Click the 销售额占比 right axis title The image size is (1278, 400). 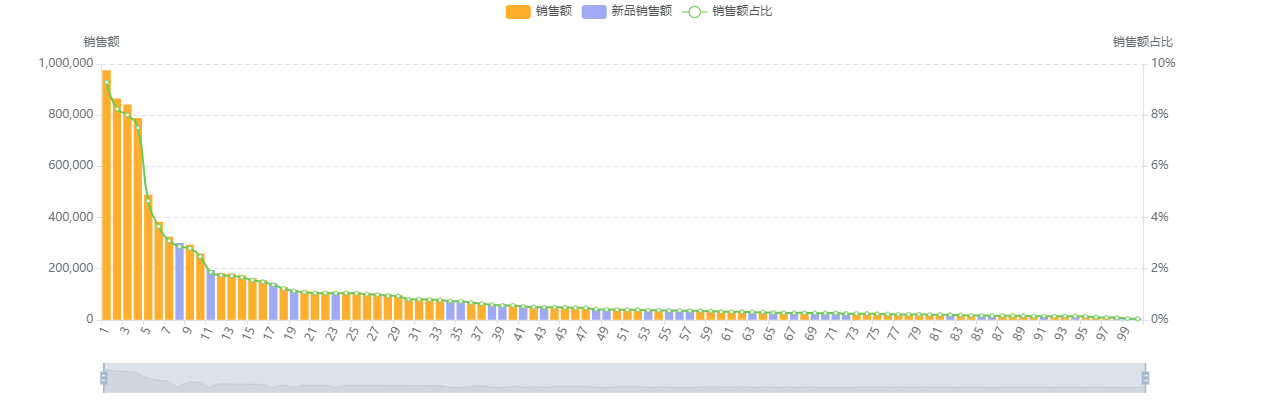click(x=1143, y=42)
